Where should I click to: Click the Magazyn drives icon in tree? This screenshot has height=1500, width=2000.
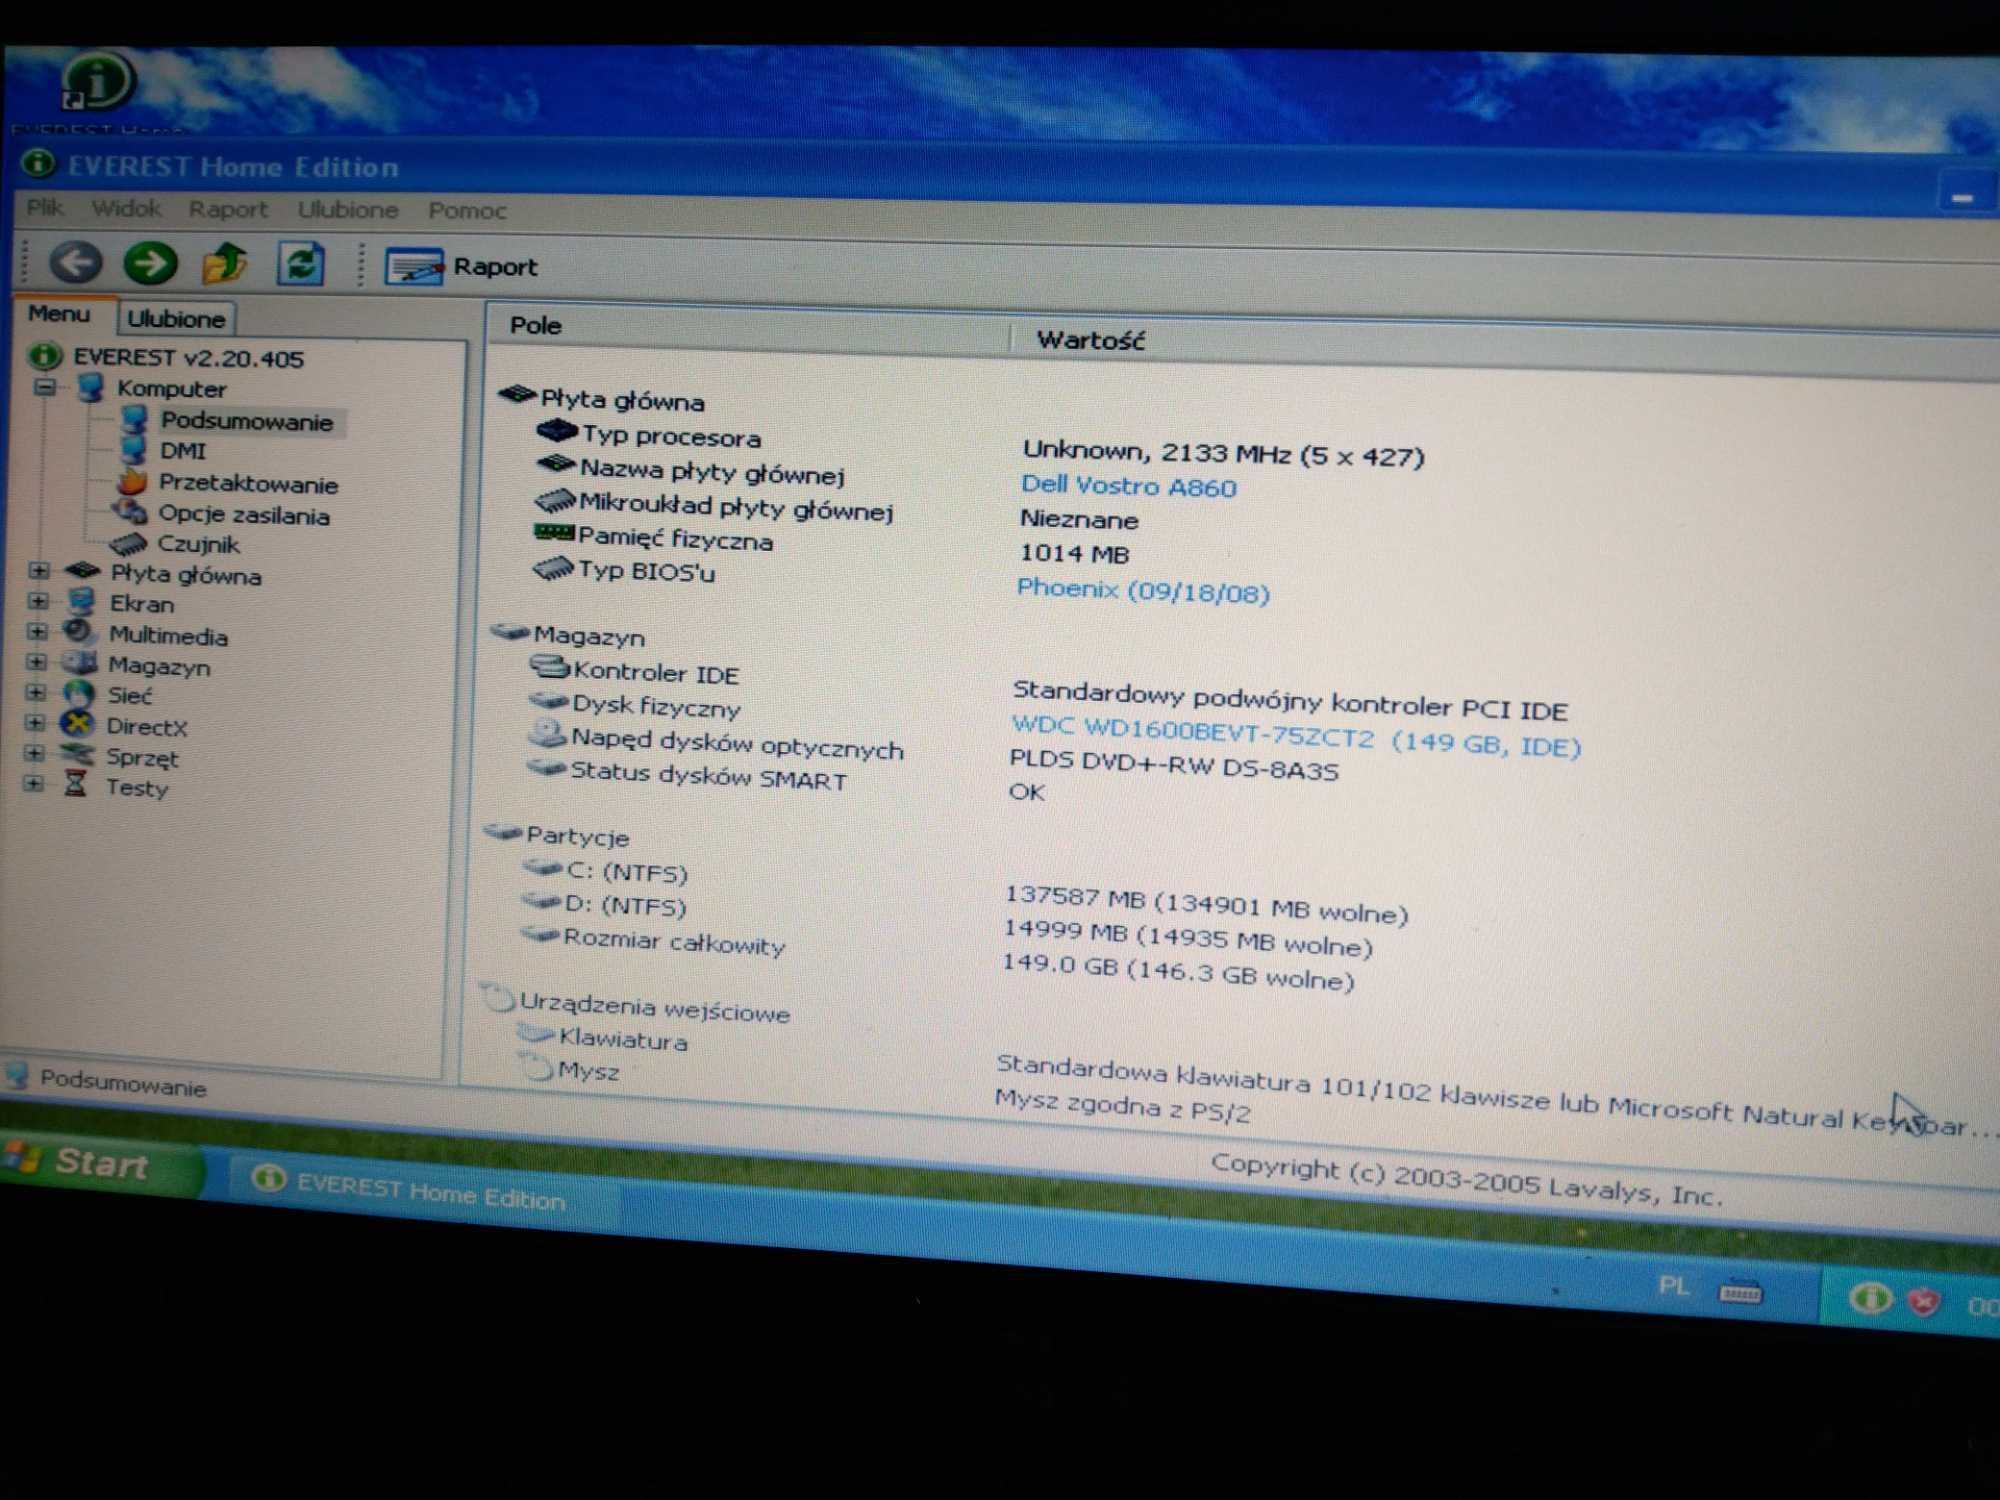tap(79, 663)
